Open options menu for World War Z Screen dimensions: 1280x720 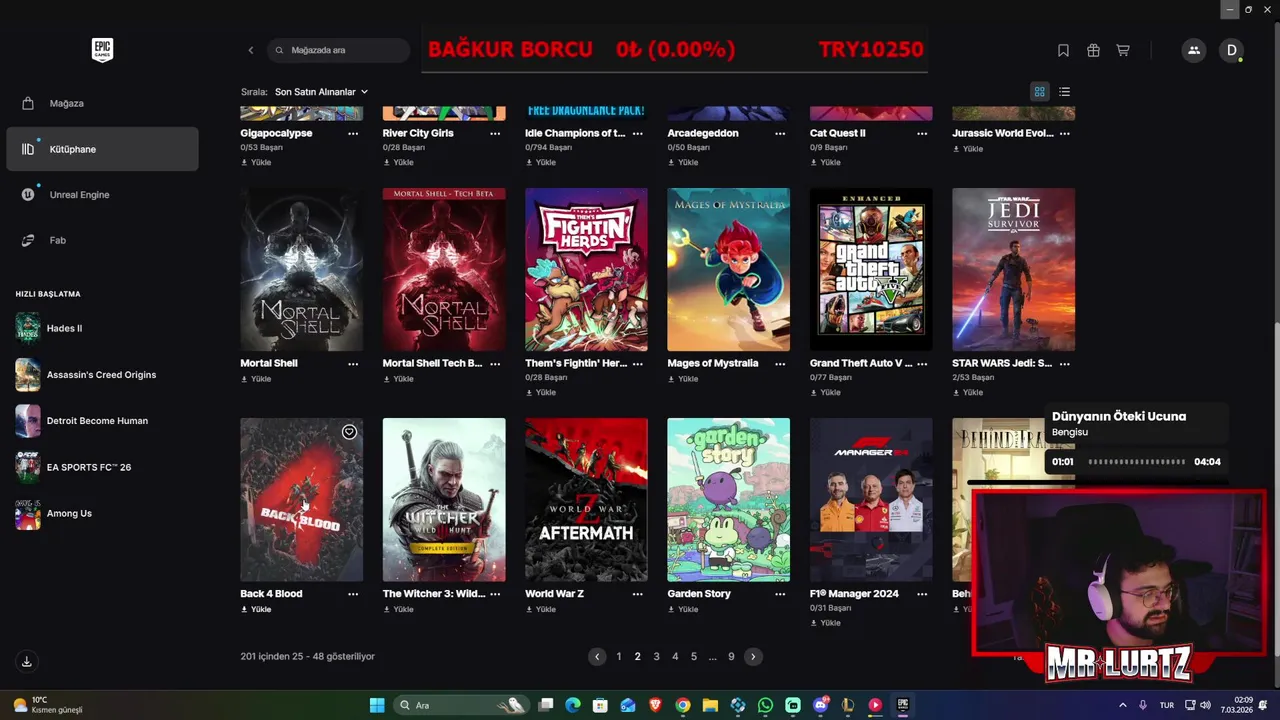[x=638, y=594]
